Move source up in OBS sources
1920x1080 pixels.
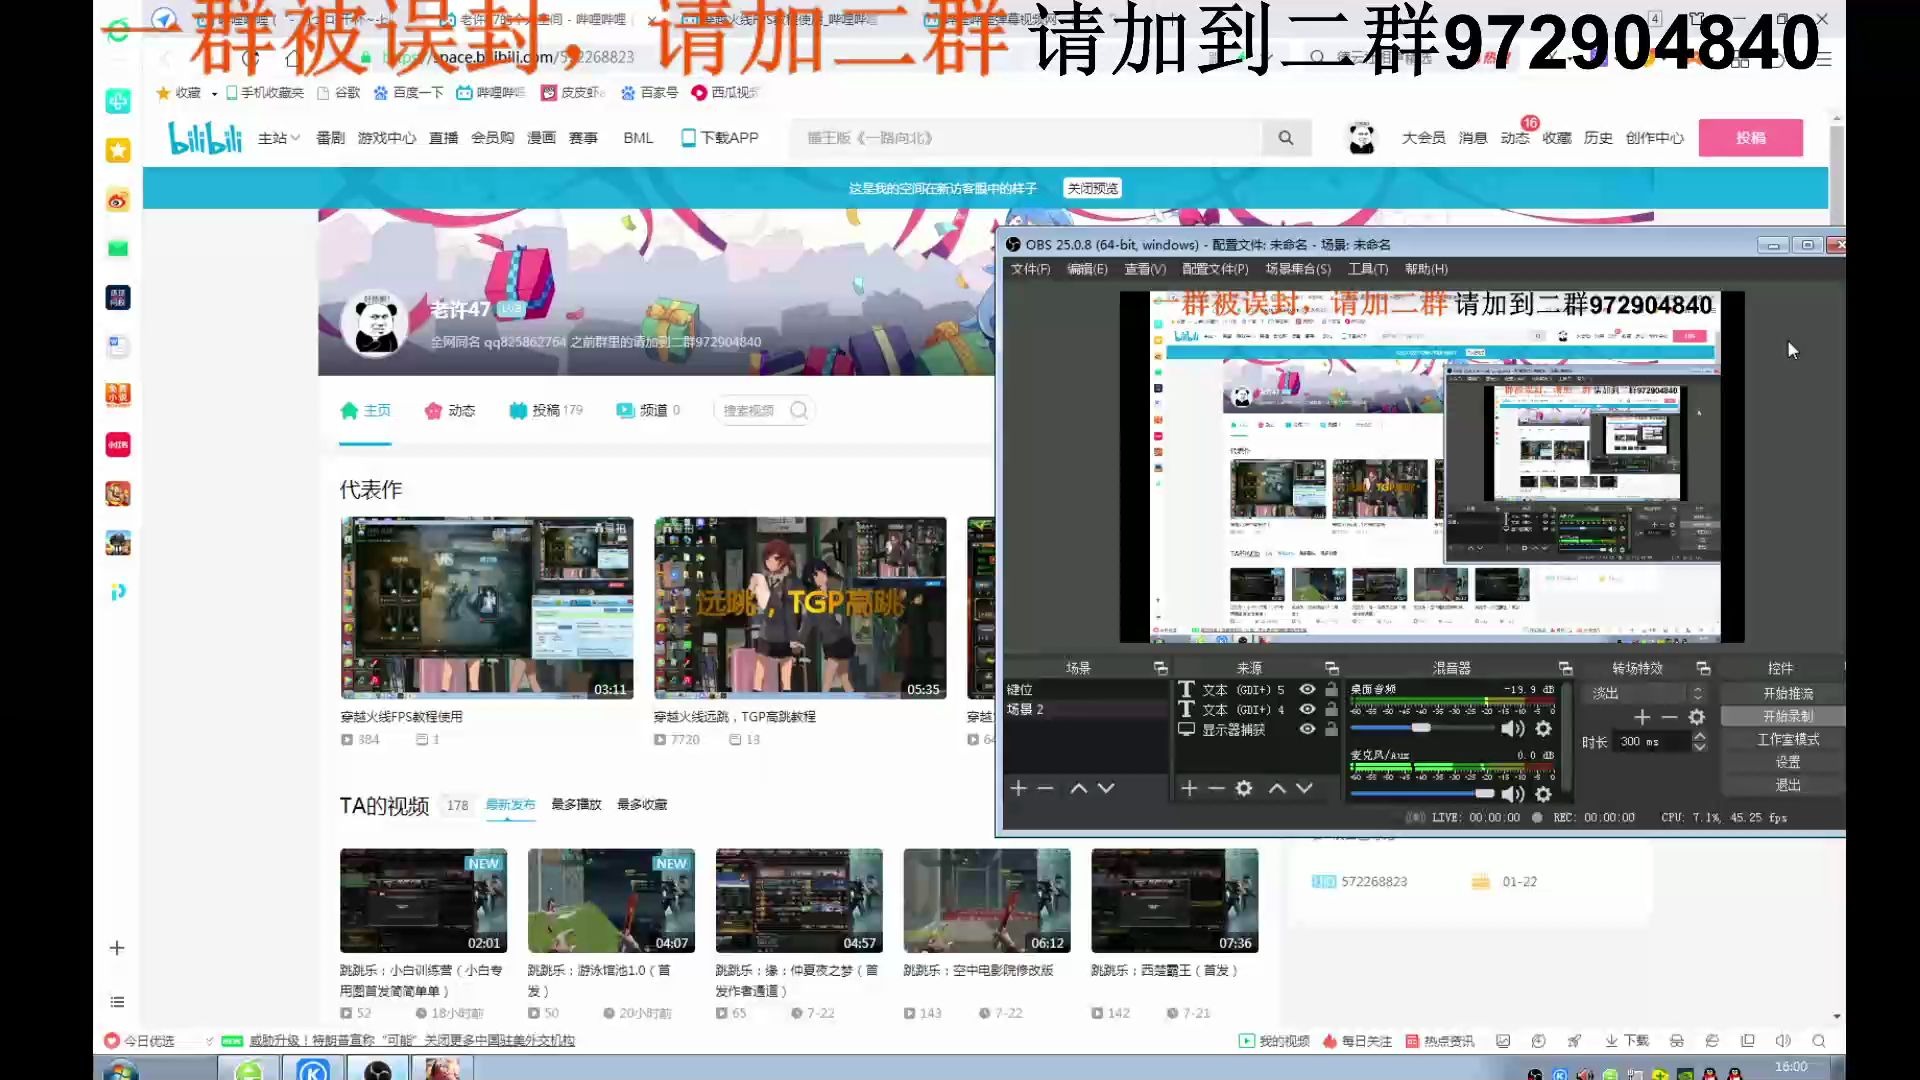(x=1277, y=788)
